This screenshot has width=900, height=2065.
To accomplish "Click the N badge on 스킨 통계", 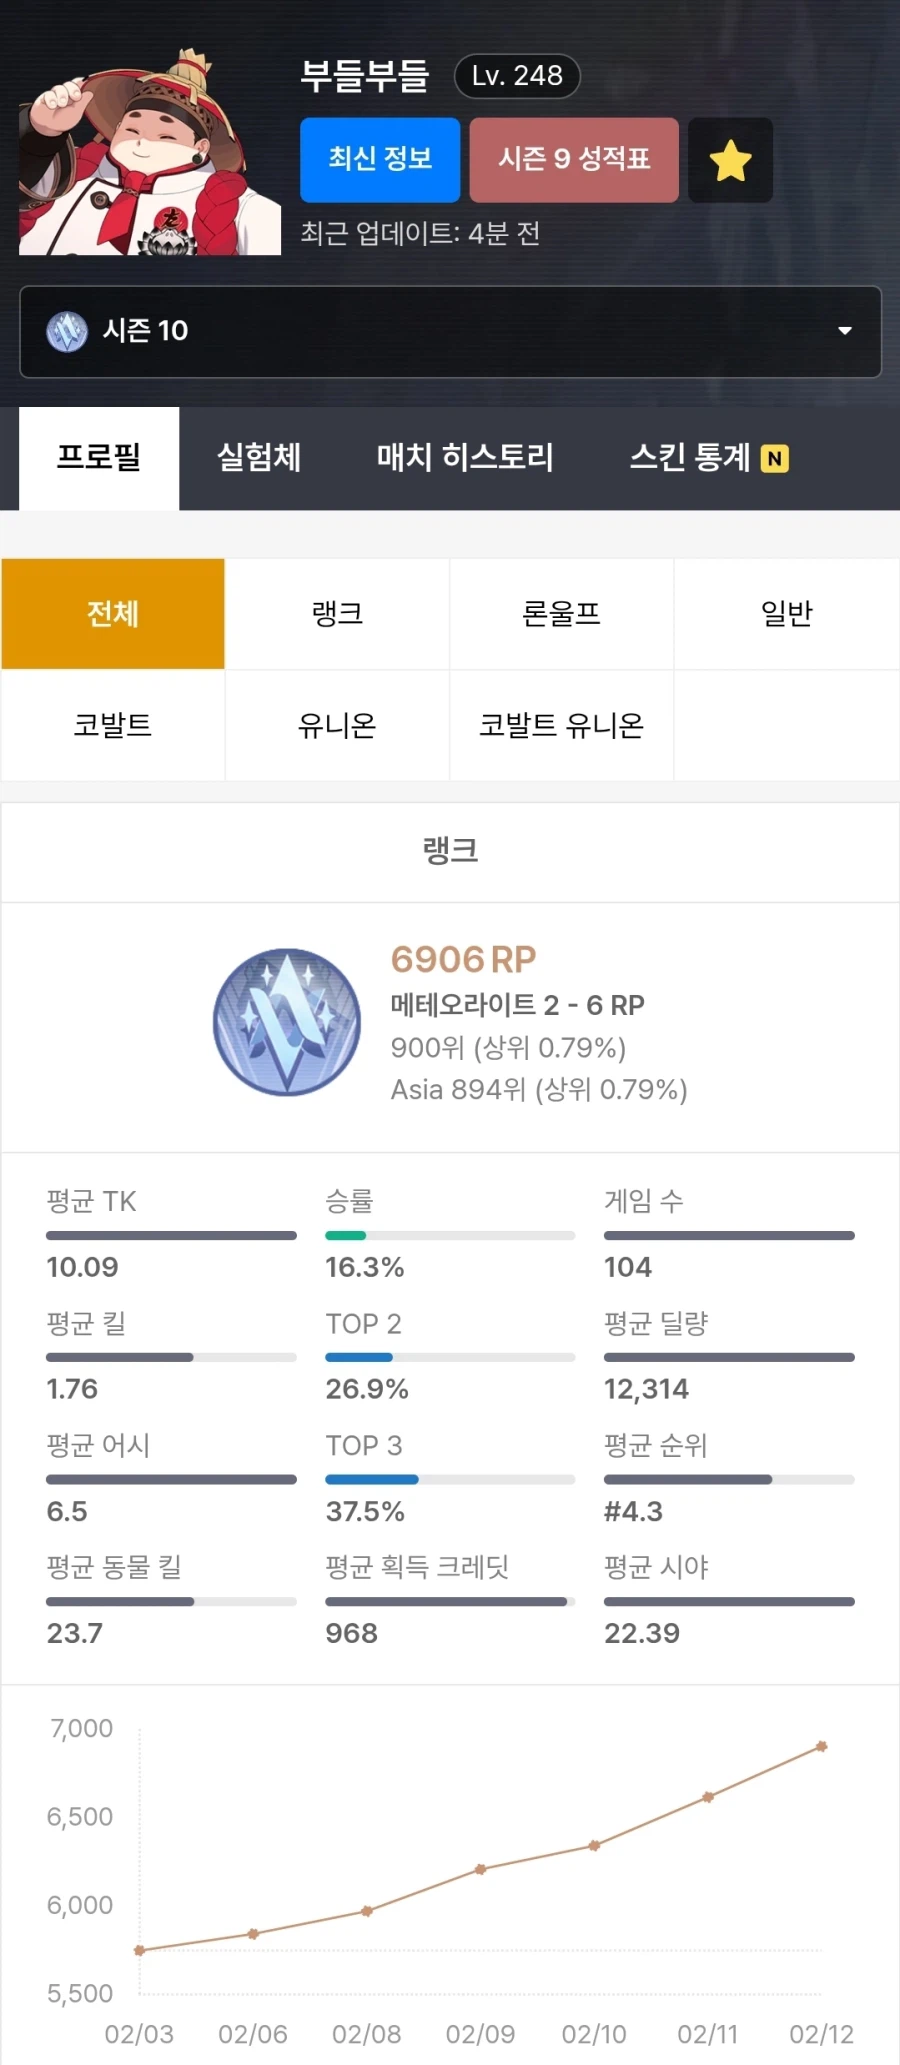I will coord(772,458).
